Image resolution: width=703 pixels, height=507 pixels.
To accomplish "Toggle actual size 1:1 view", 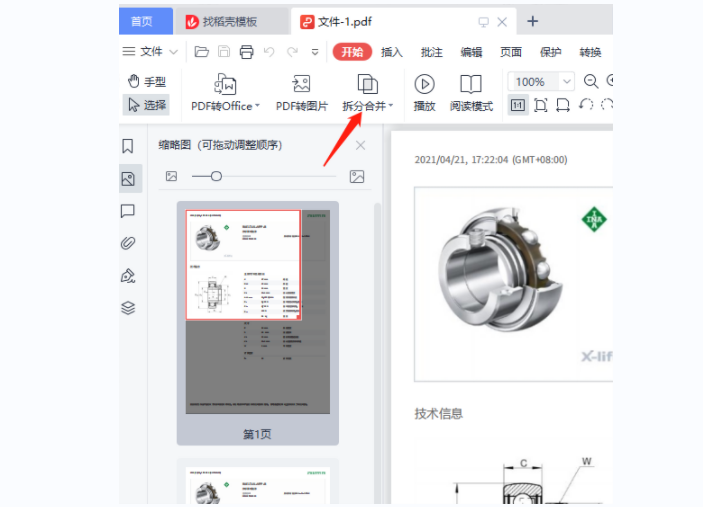I will (518, 105).
